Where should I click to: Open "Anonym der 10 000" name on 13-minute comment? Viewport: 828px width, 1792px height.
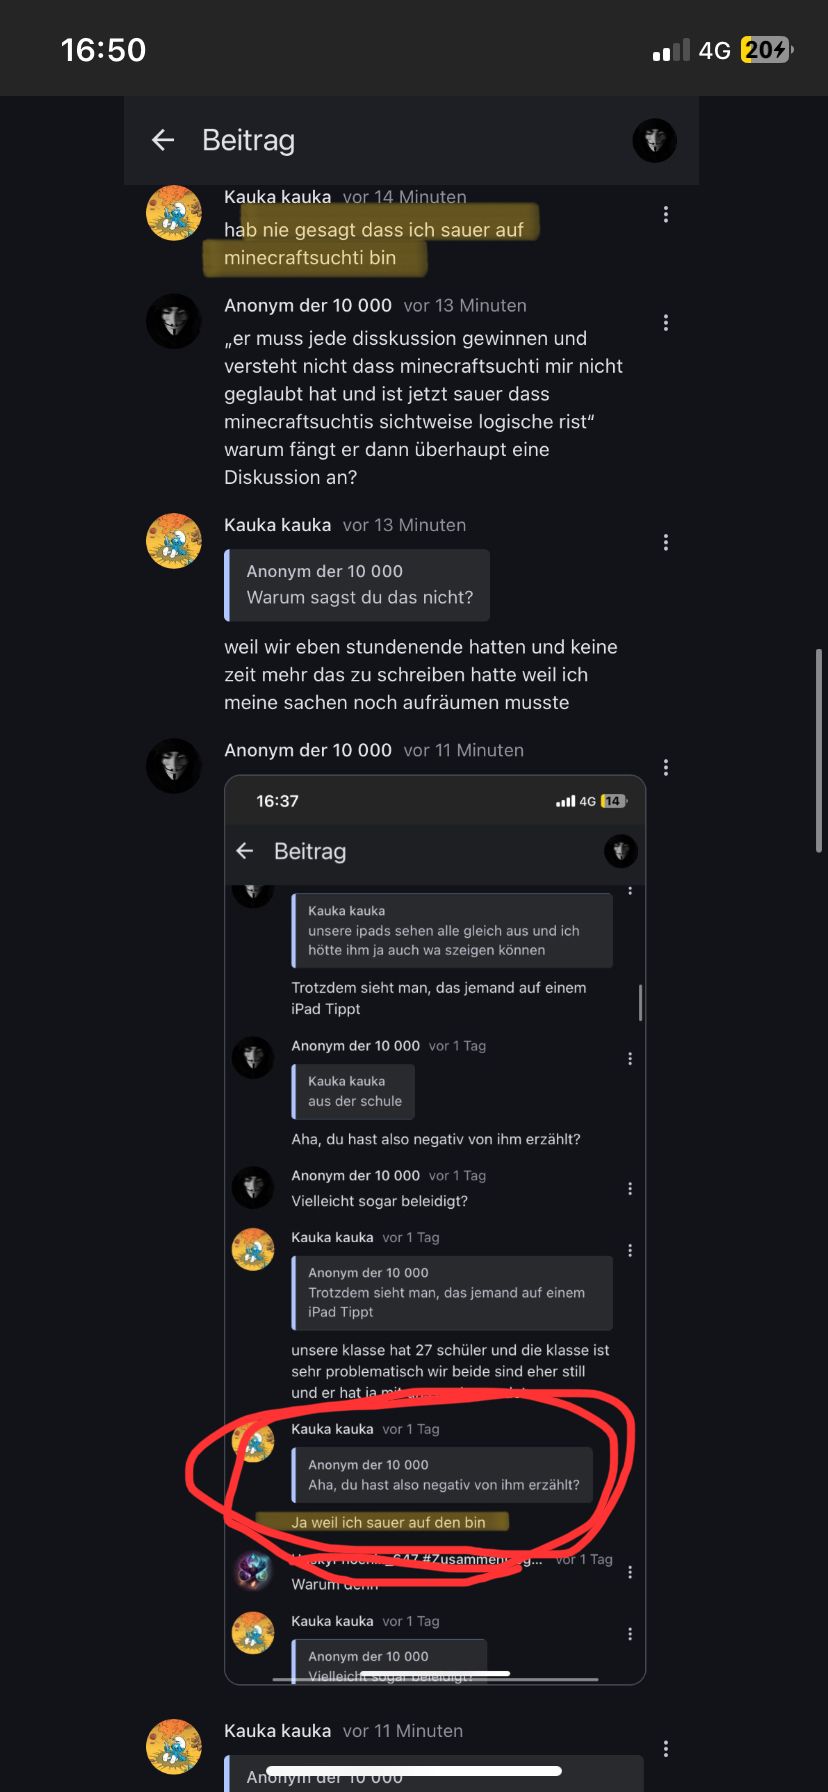point(308,306)
